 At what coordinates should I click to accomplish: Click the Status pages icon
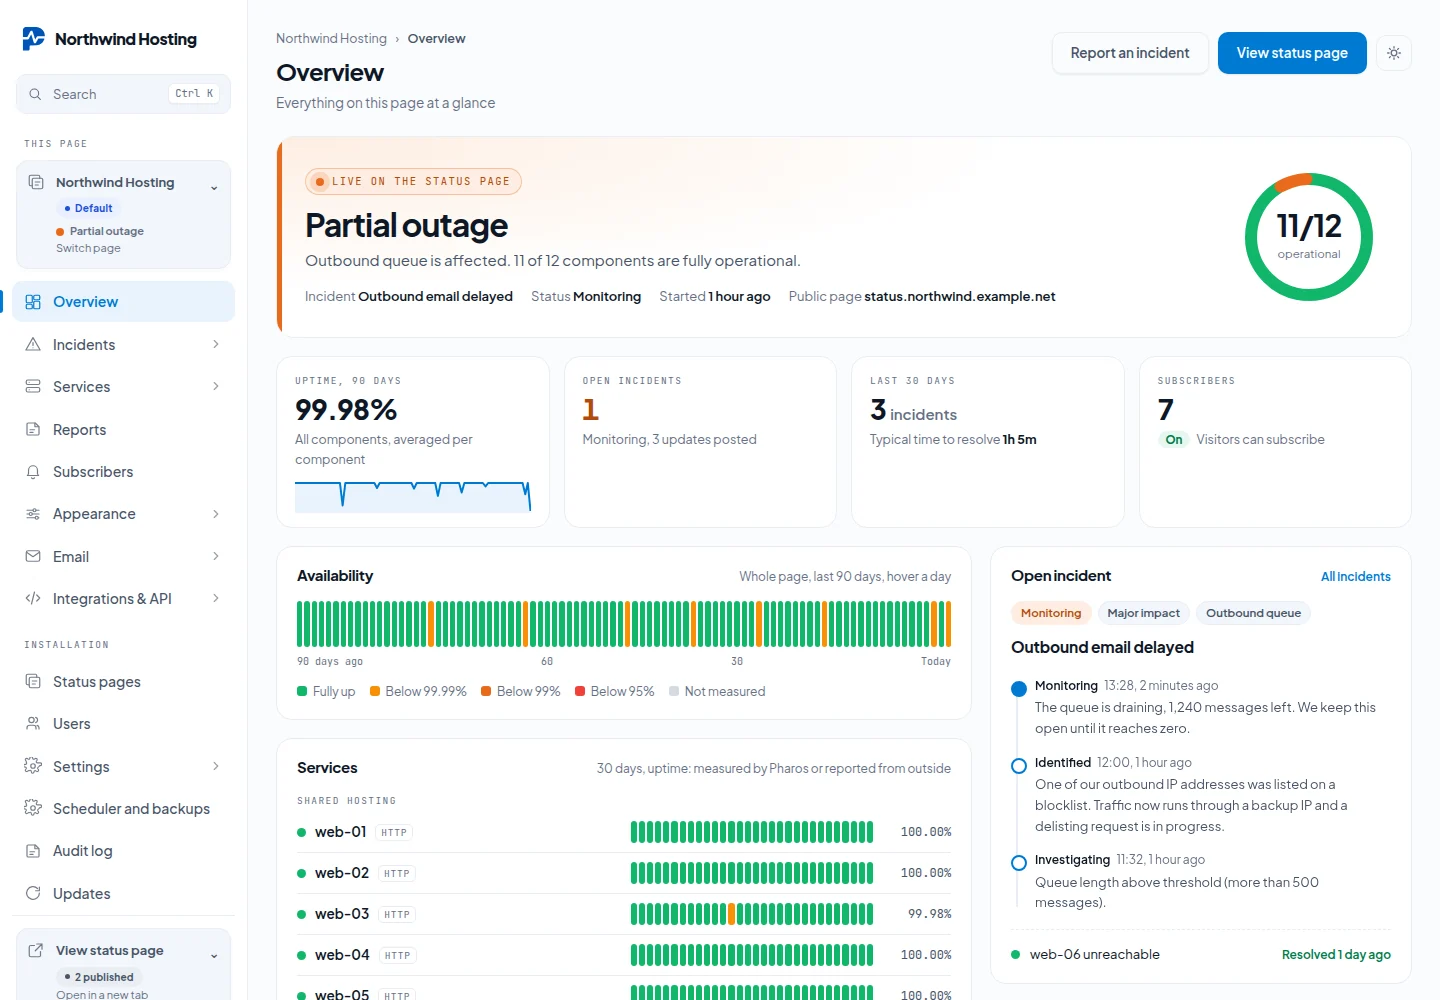[33, 681]
